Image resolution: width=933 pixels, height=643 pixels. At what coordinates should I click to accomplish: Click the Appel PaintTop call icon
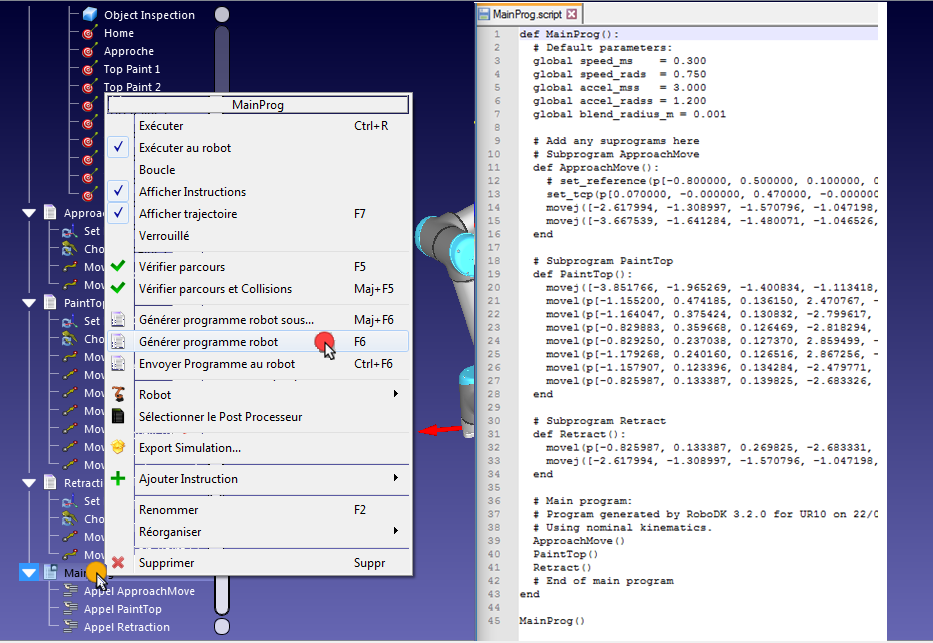pos(71,609)
